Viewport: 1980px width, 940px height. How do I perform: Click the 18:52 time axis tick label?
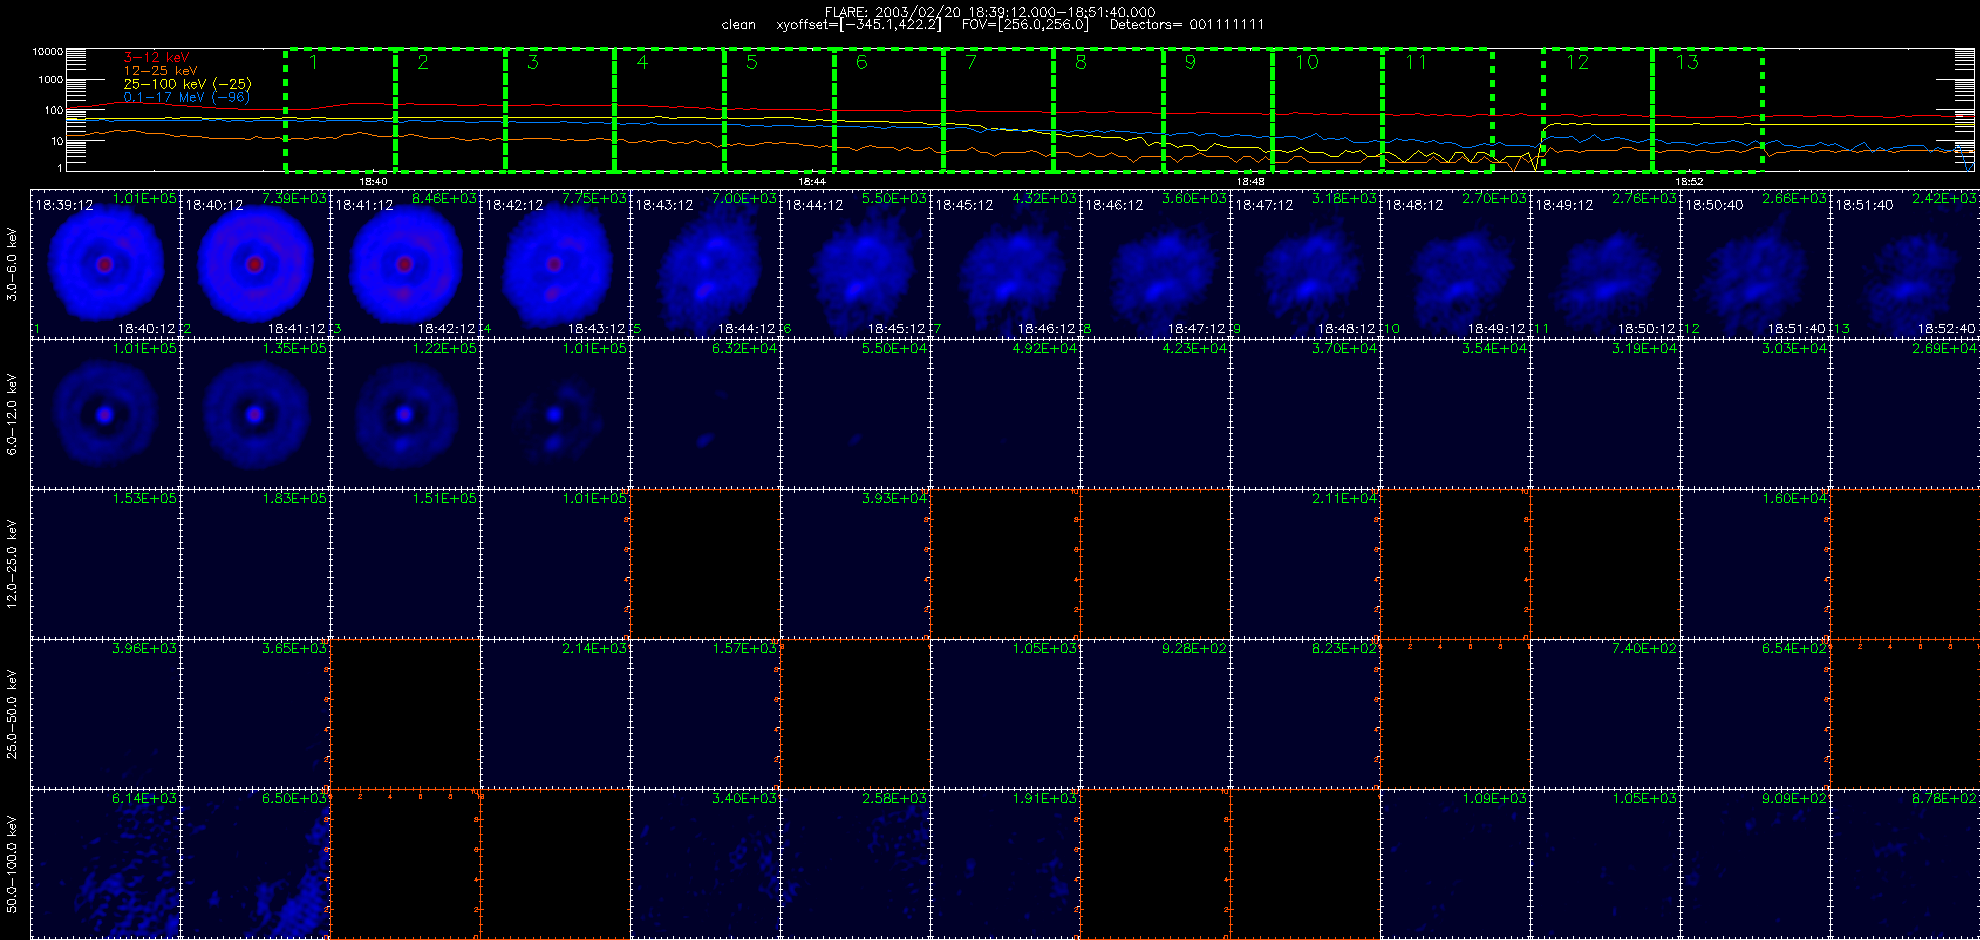(x=1689, y=182)
